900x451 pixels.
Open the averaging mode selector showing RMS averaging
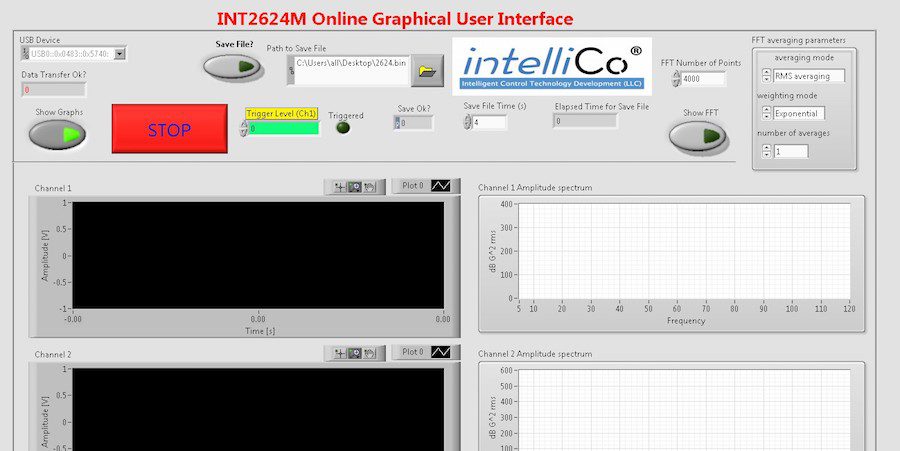809,76
